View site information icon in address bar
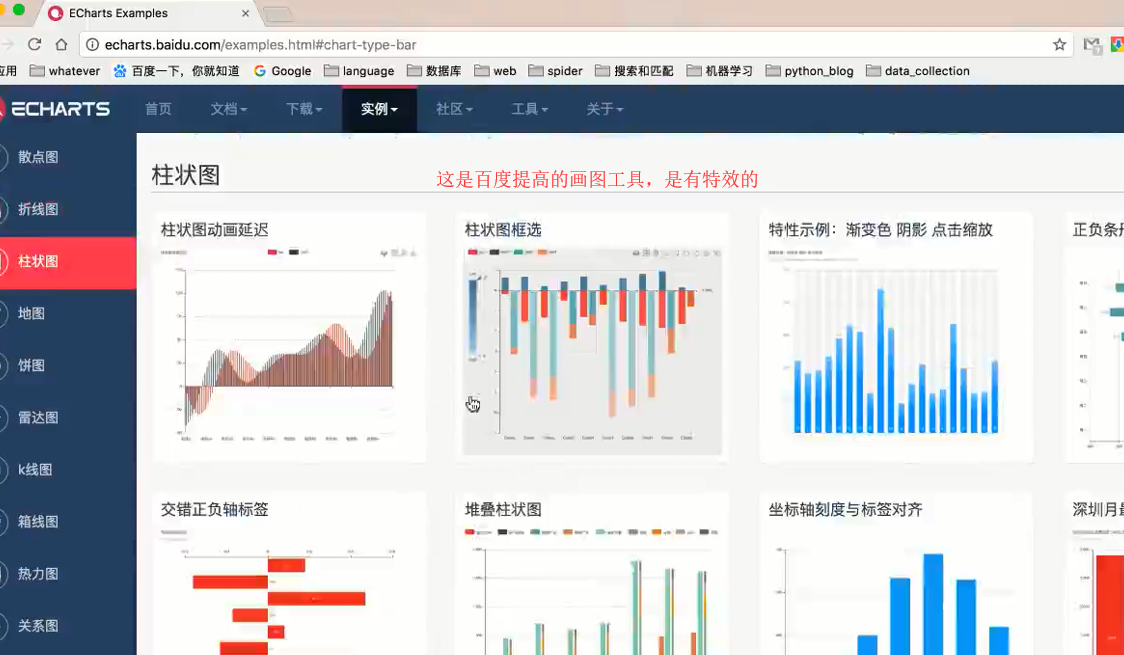Image resolution: width=1124 pixels, height=655 pixels. point(92,44)
